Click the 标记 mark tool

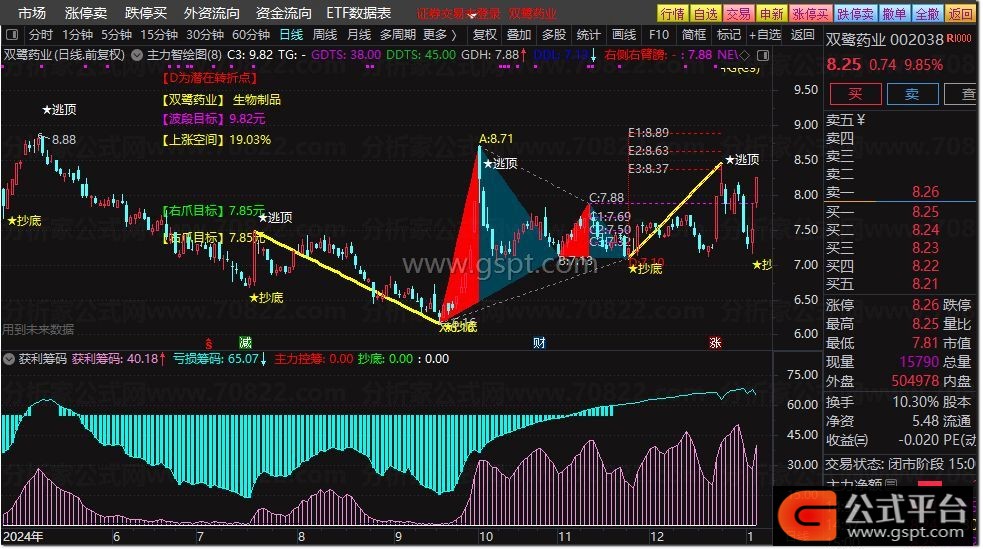(x=728, y=34)
